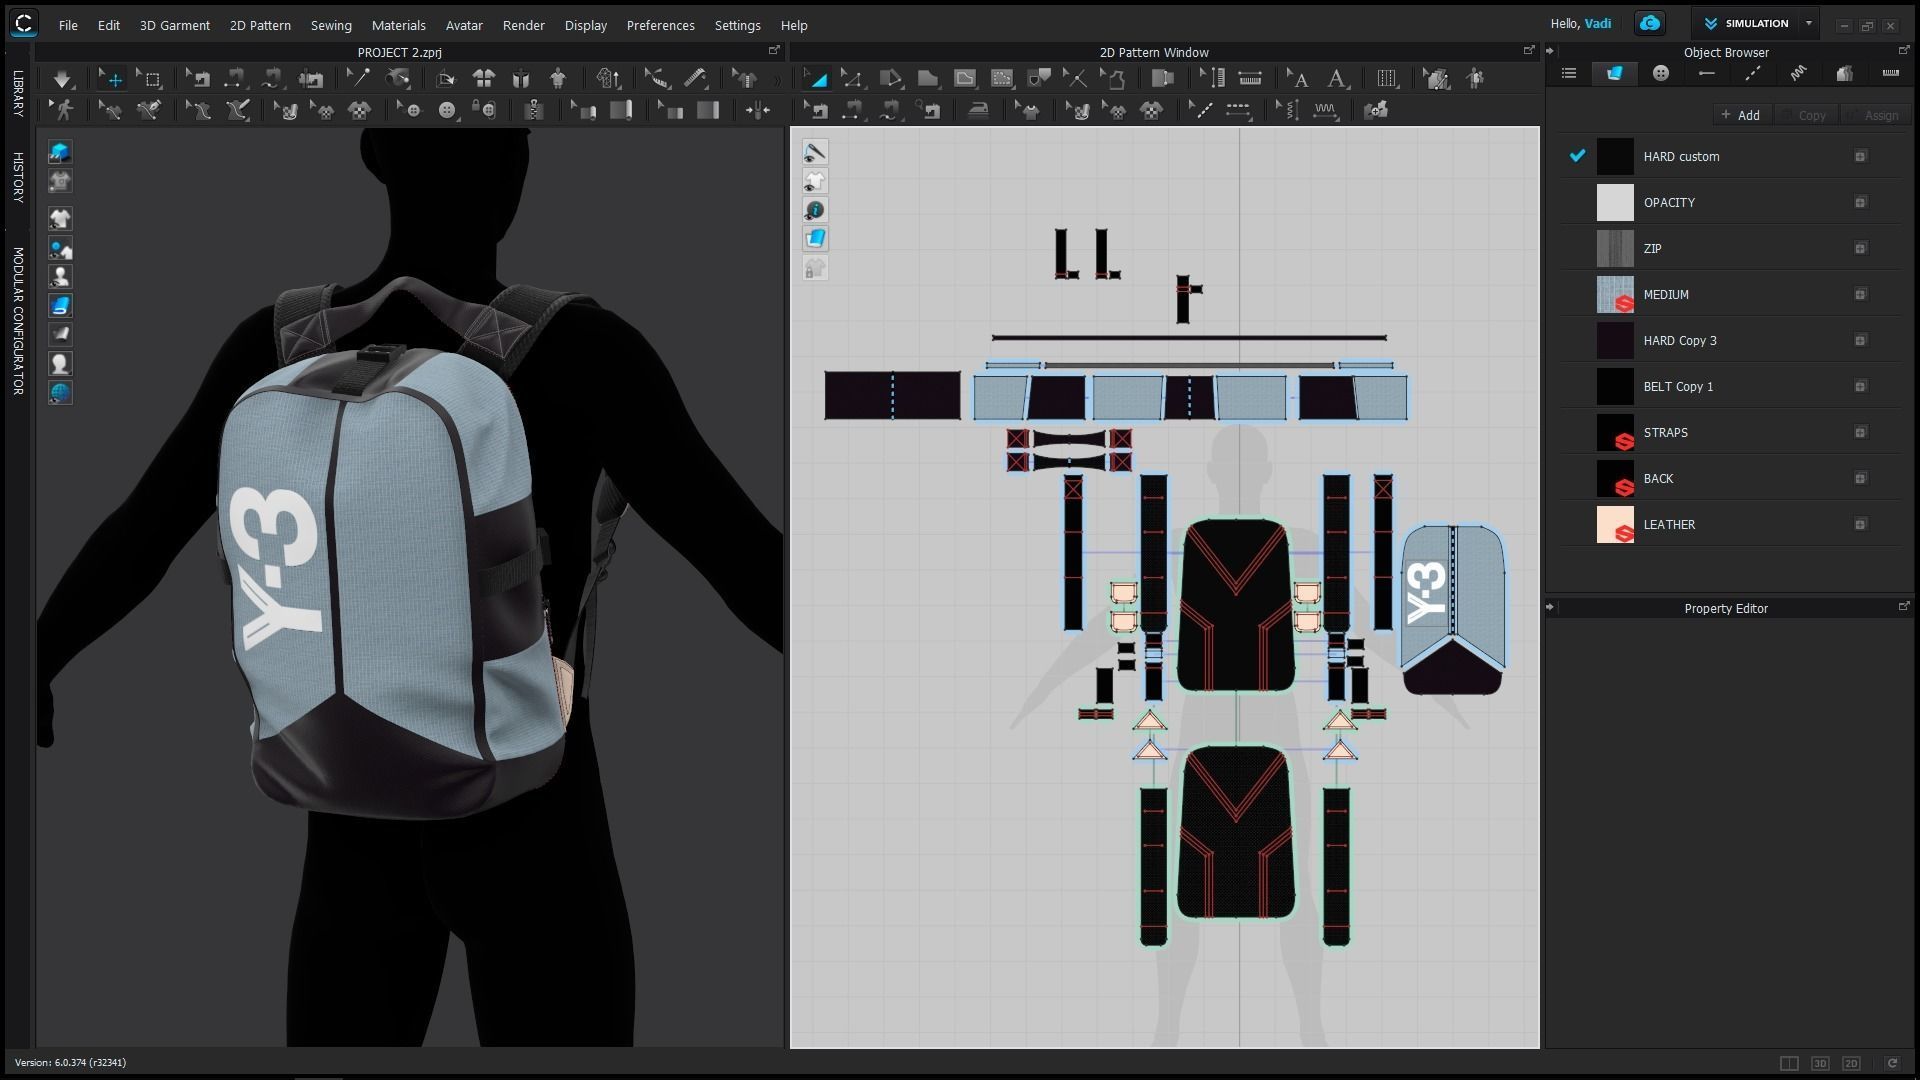Select the Steam iron tool in 2D toolbar
Screen dimensions: 1920x1080
point(978,110)
